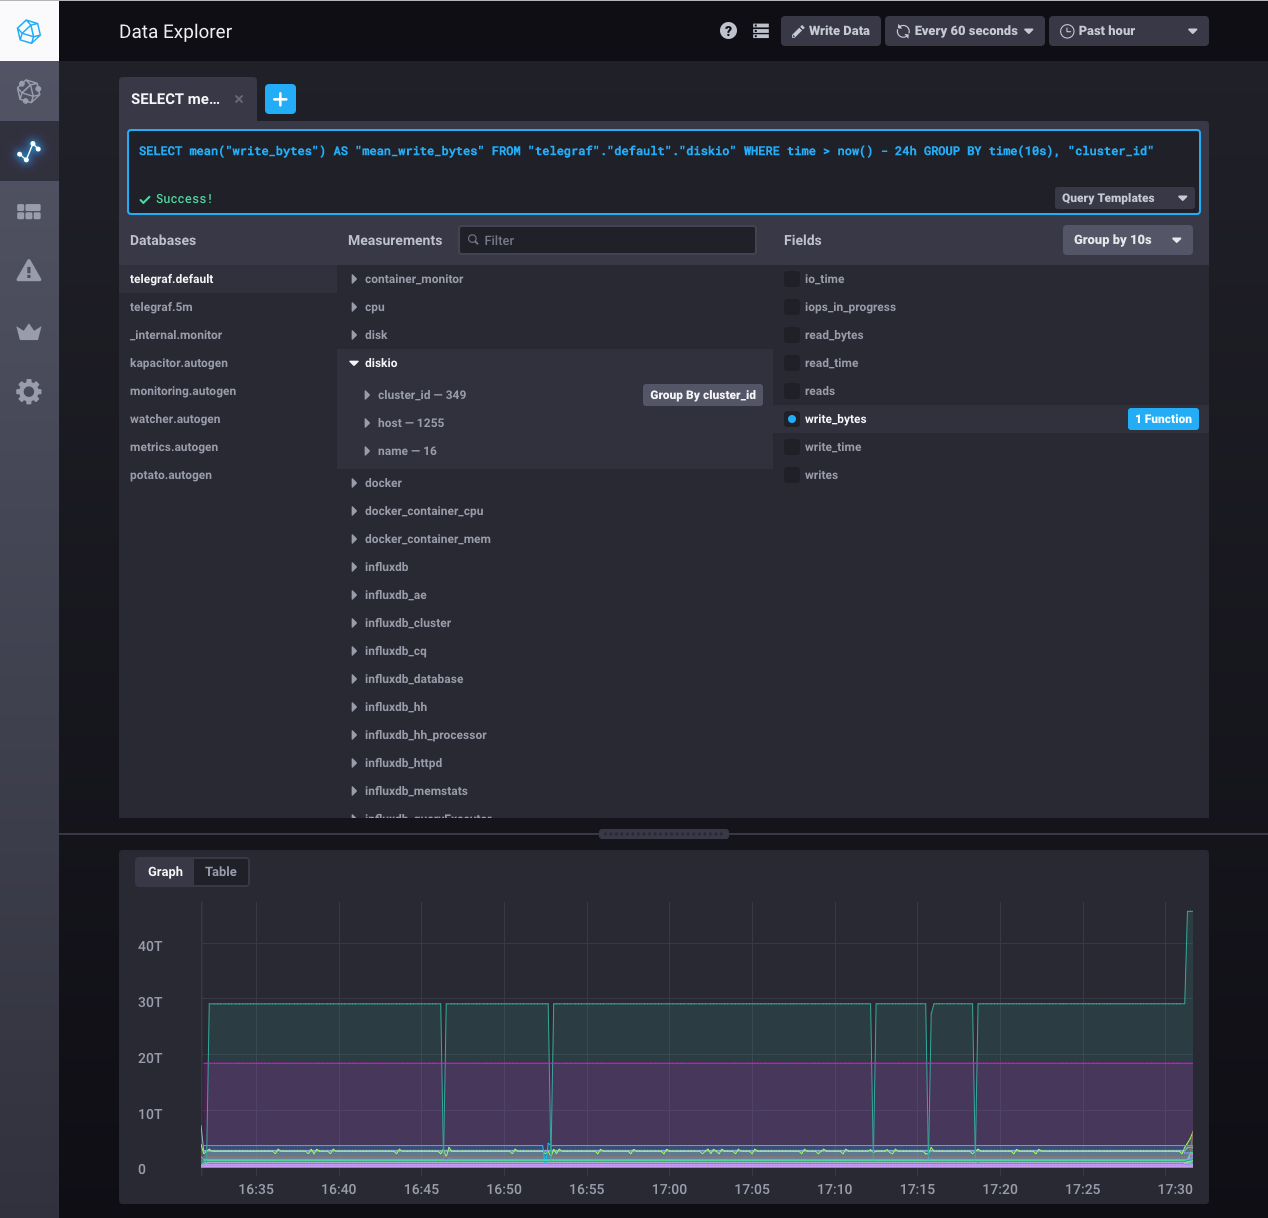Switch to the Table view tab
This screenshot has height=1218, width=1268.
coord(221,872)
